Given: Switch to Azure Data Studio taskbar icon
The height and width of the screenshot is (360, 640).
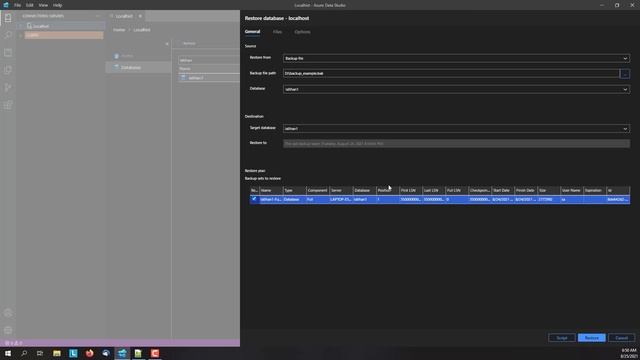Looking at the screenshot, I should click(x=122, y=353).
